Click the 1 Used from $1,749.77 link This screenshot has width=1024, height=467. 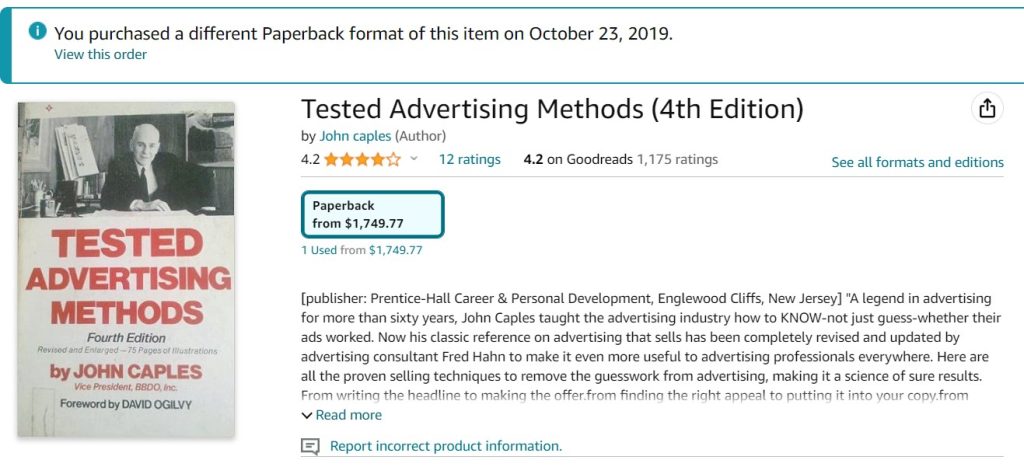pyautogui.click(x=361, y=250)
